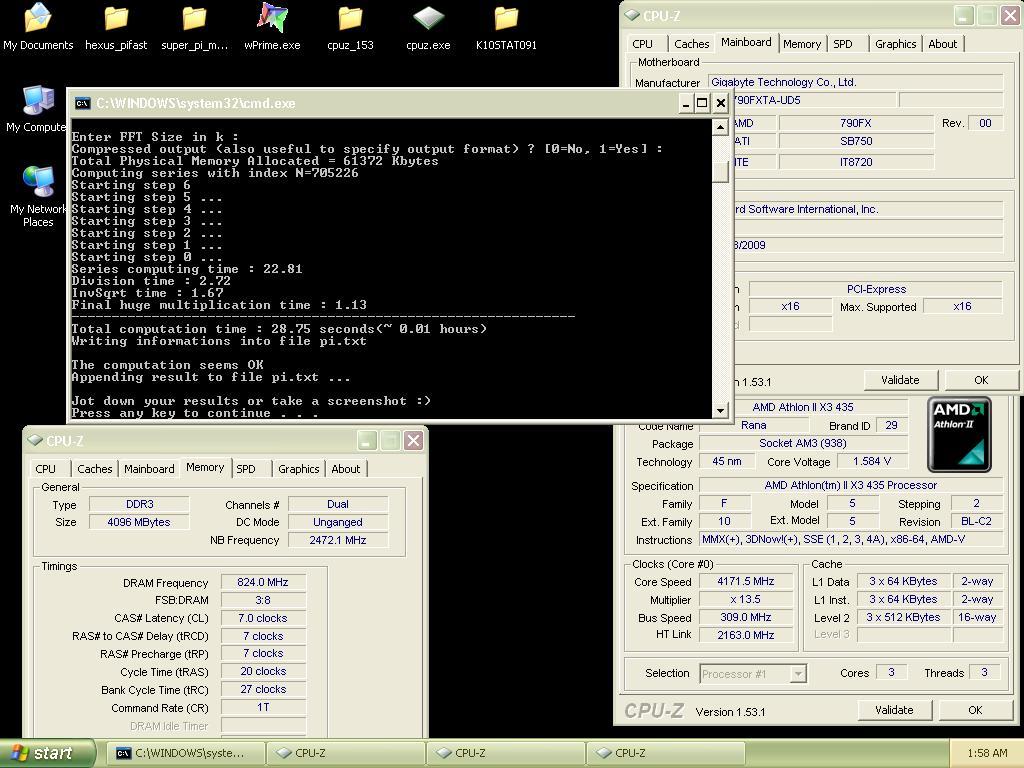Click the CAS# Latency 7.0 clocks value
Screen dimensions: 1024x768
pyautogui.click(x=263, y=618)
